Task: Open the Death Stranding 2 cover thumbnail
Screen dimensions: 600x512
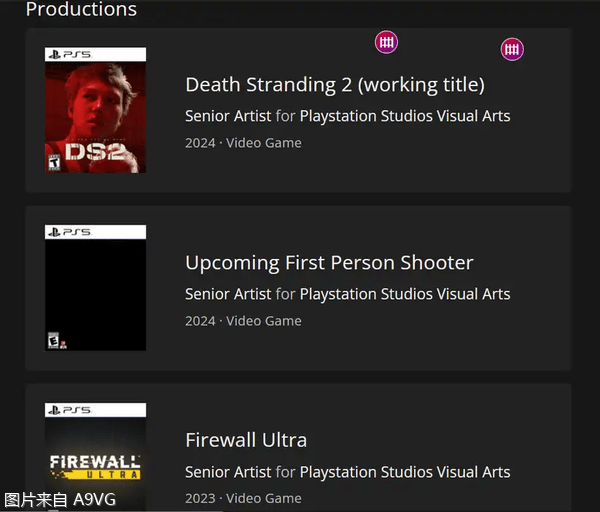Action: [x=95, y=110]
